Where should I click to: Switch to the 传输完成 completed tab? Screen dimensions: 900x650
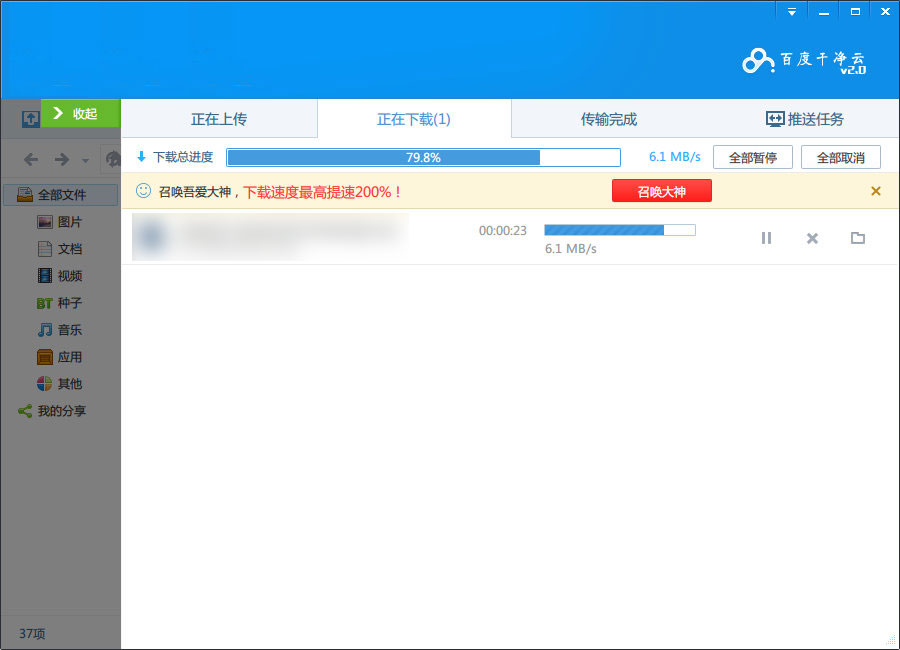point(607,118)
